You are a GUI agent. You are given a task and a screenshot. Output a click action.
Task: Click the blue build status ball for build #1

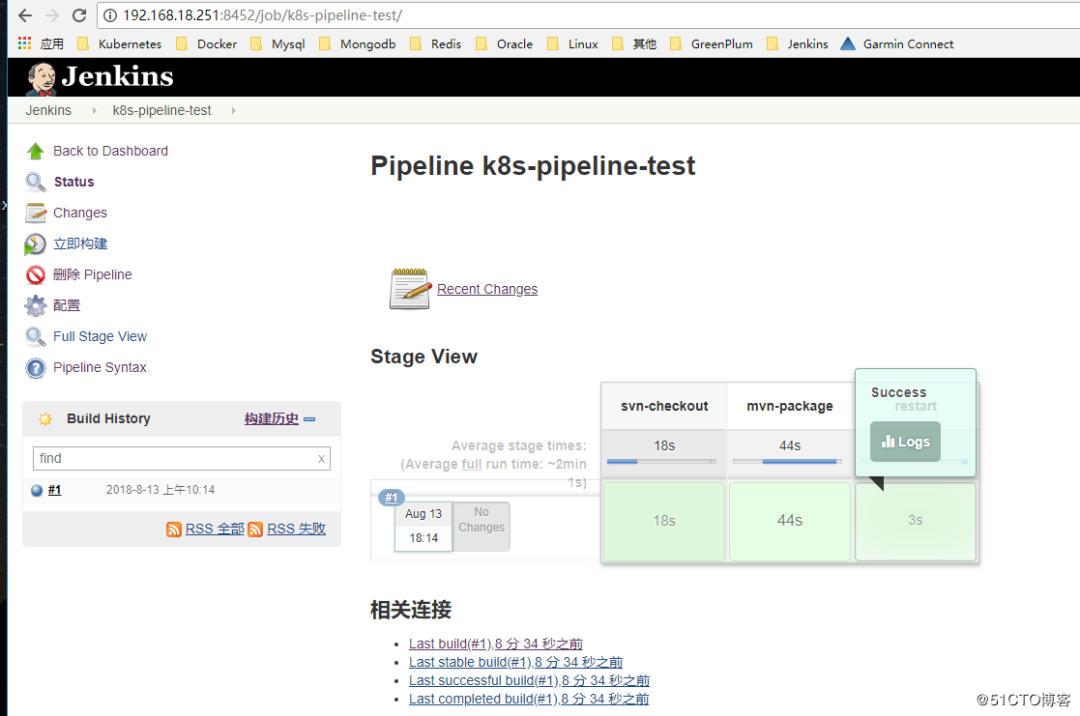[36, 489]
